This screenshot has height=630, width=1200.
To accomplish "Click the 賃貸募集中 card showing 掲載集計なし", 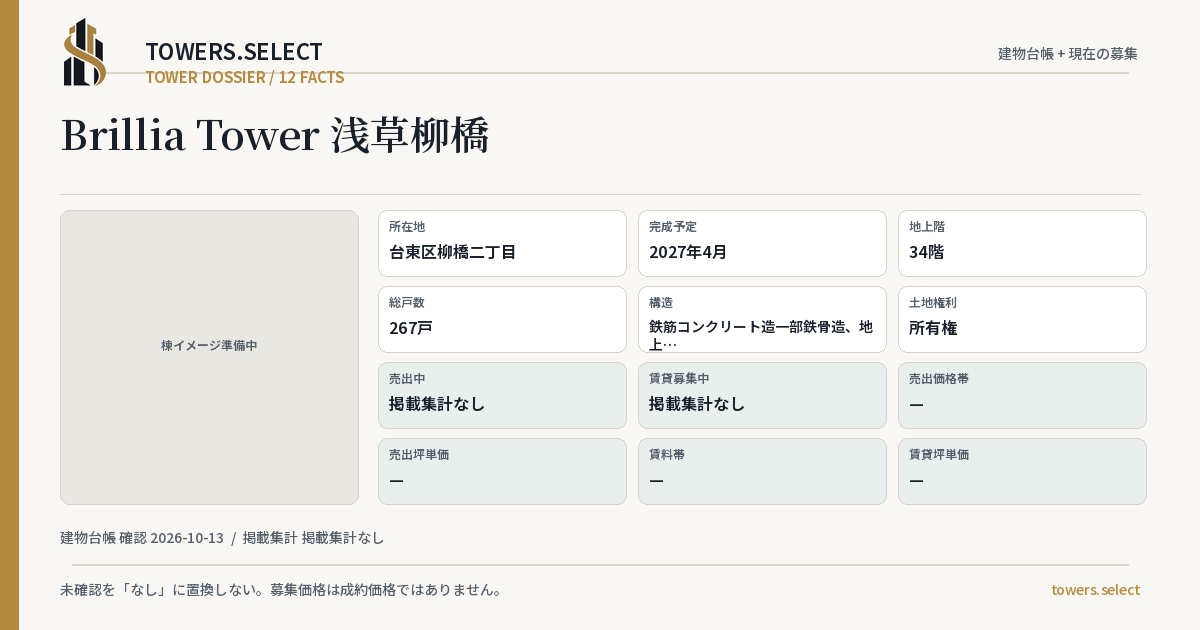I will (x=762, y=395).
